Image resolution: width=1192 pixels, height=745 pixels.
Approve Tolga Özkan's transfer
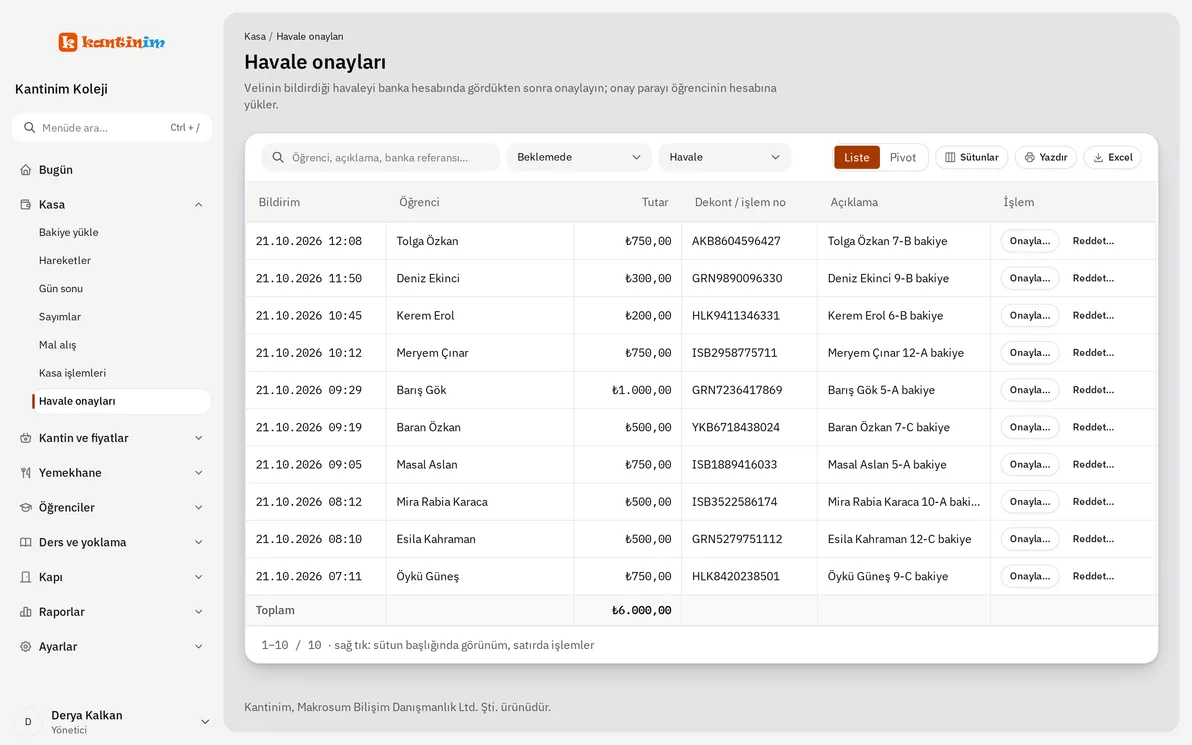click(x=1030, y=241)
